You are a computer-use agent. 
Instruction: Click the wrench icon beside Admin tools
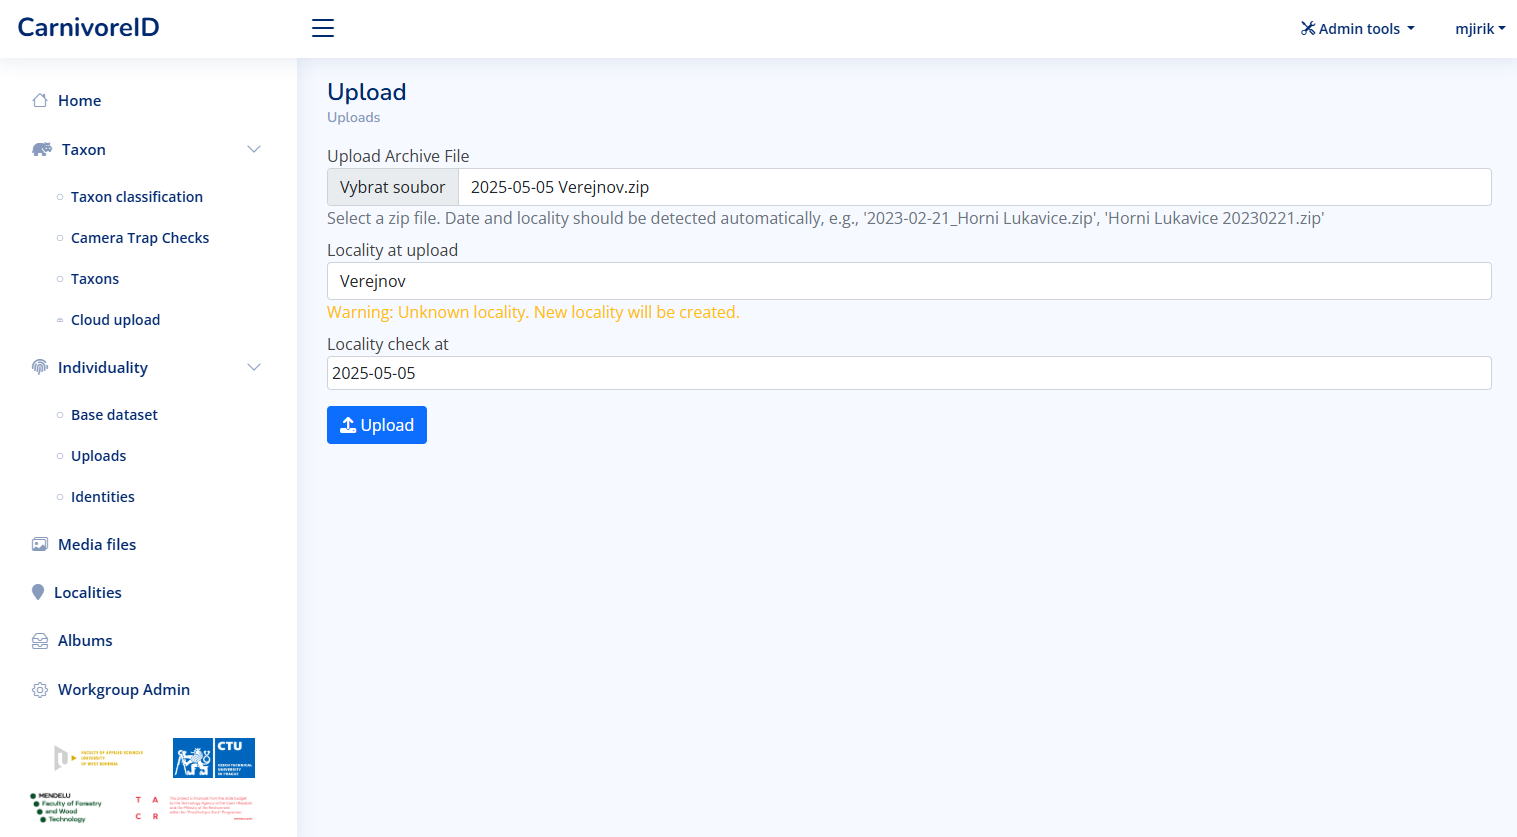coord(1308,28)
